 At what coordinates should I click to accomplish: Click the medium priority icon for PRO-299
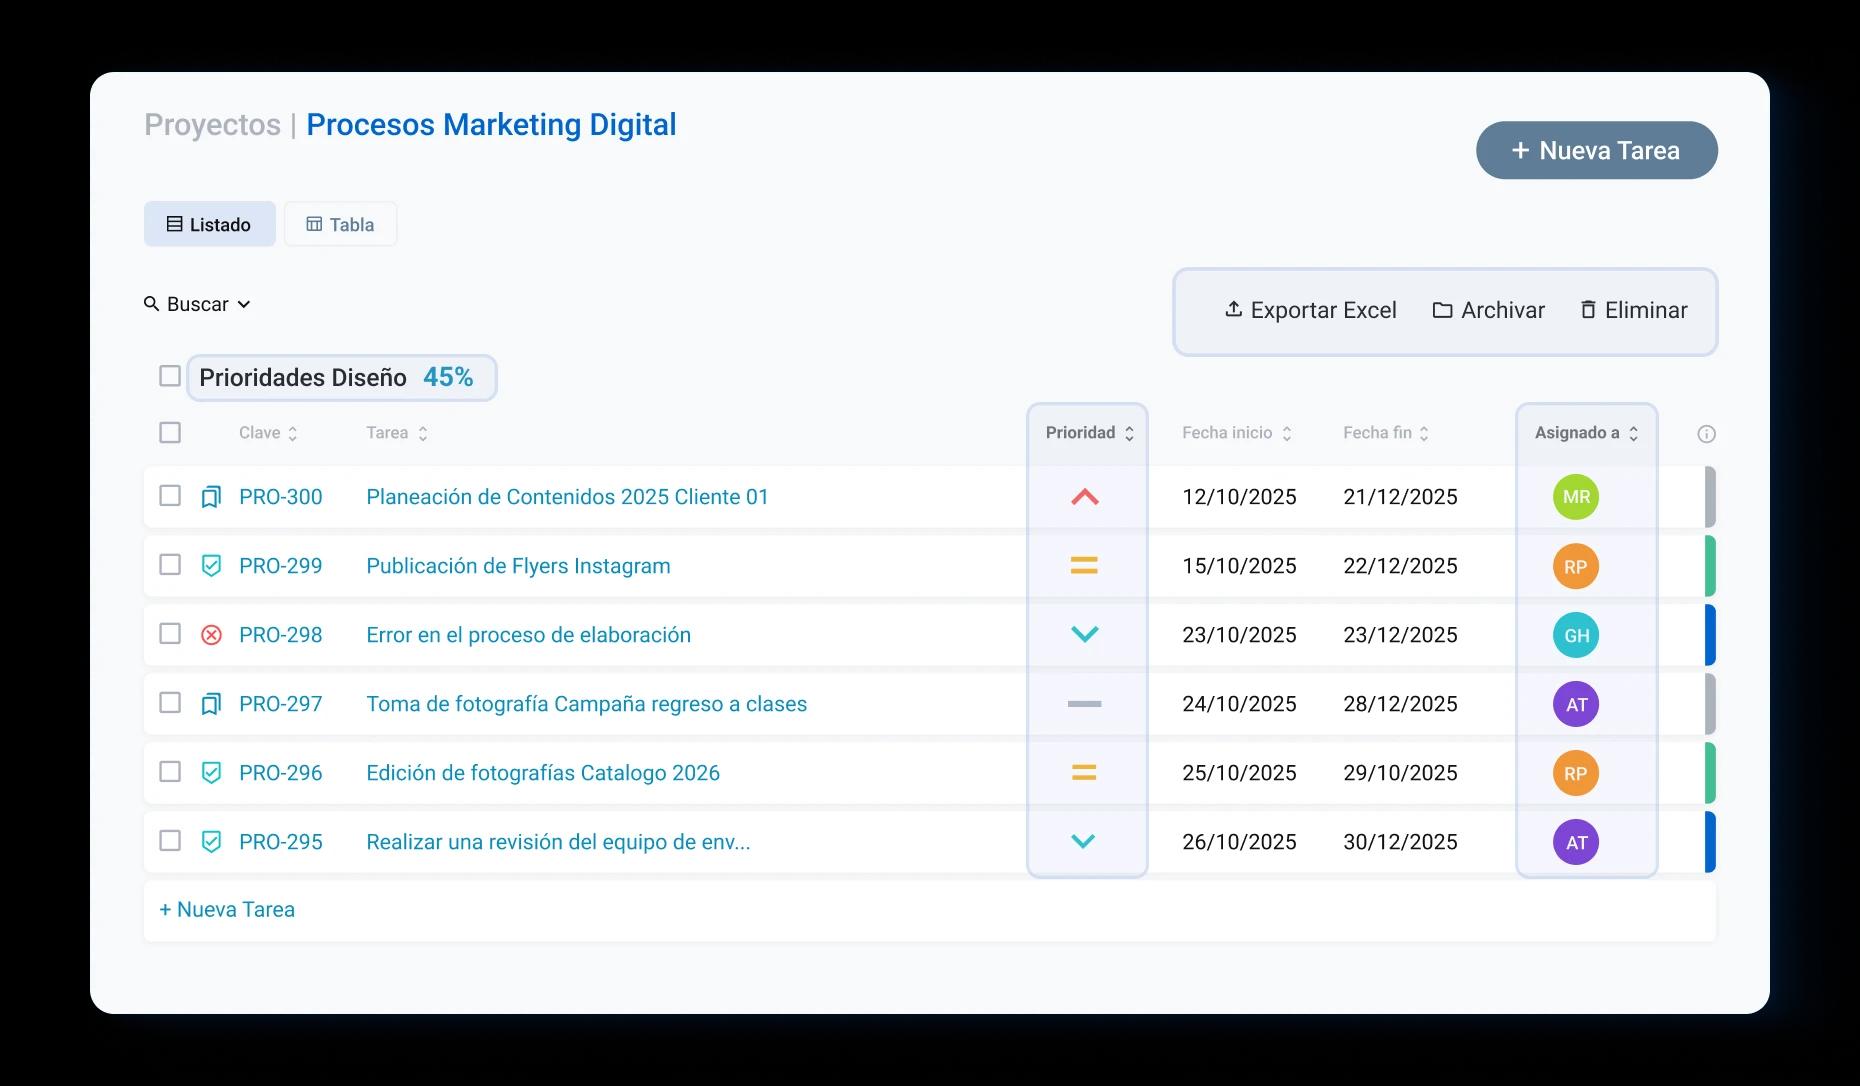pos(1084,566)
